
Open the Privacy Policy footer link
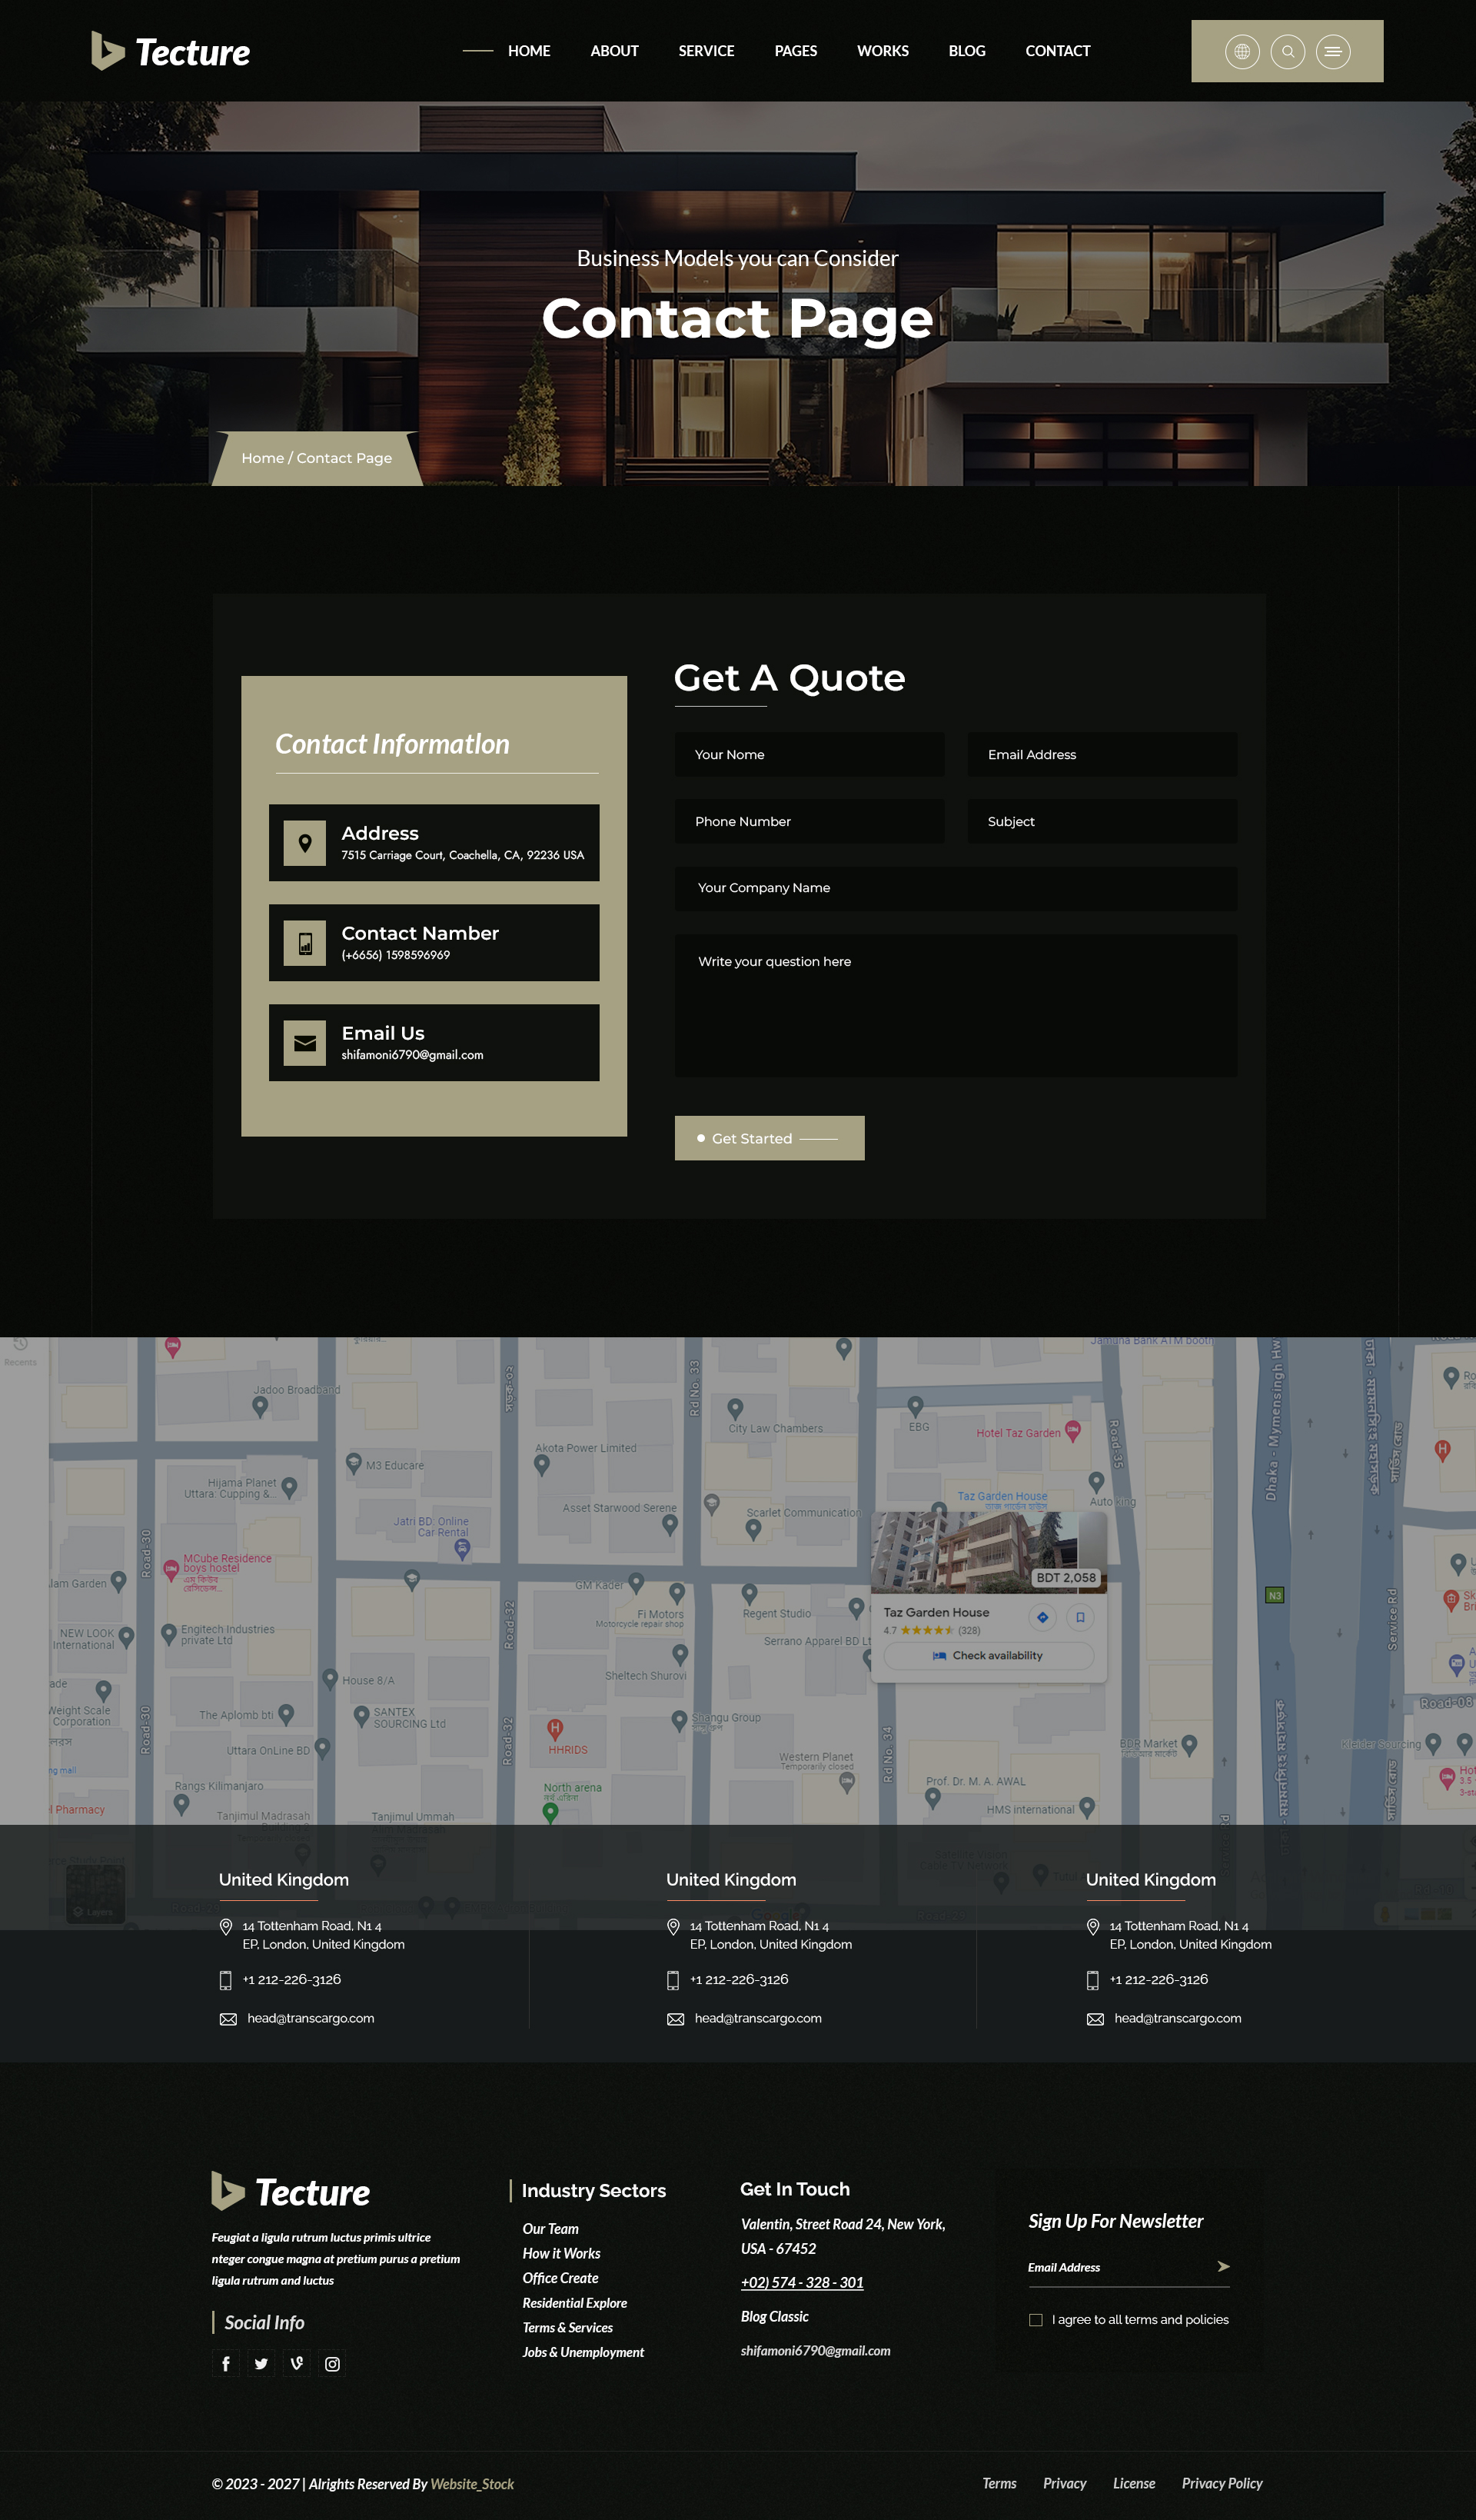click(1222, 2483)
